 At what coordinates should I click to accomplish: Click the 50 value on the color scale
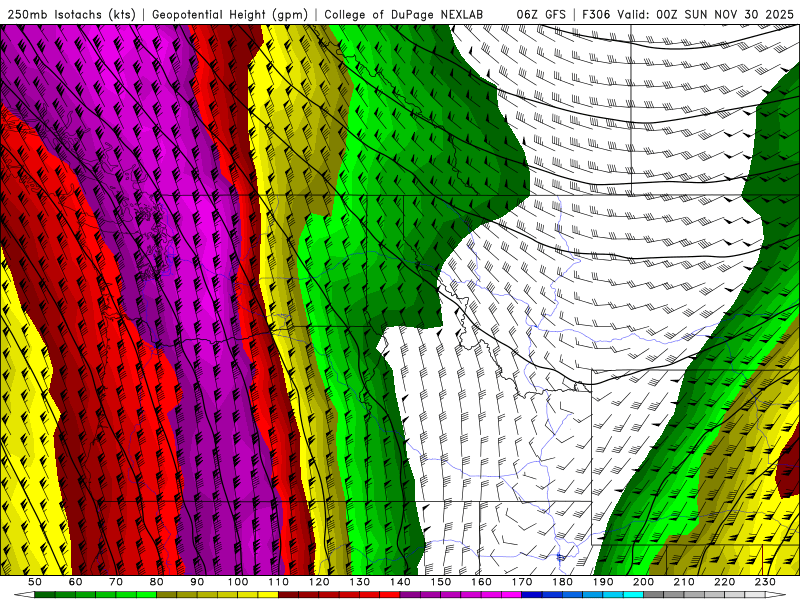35,582
